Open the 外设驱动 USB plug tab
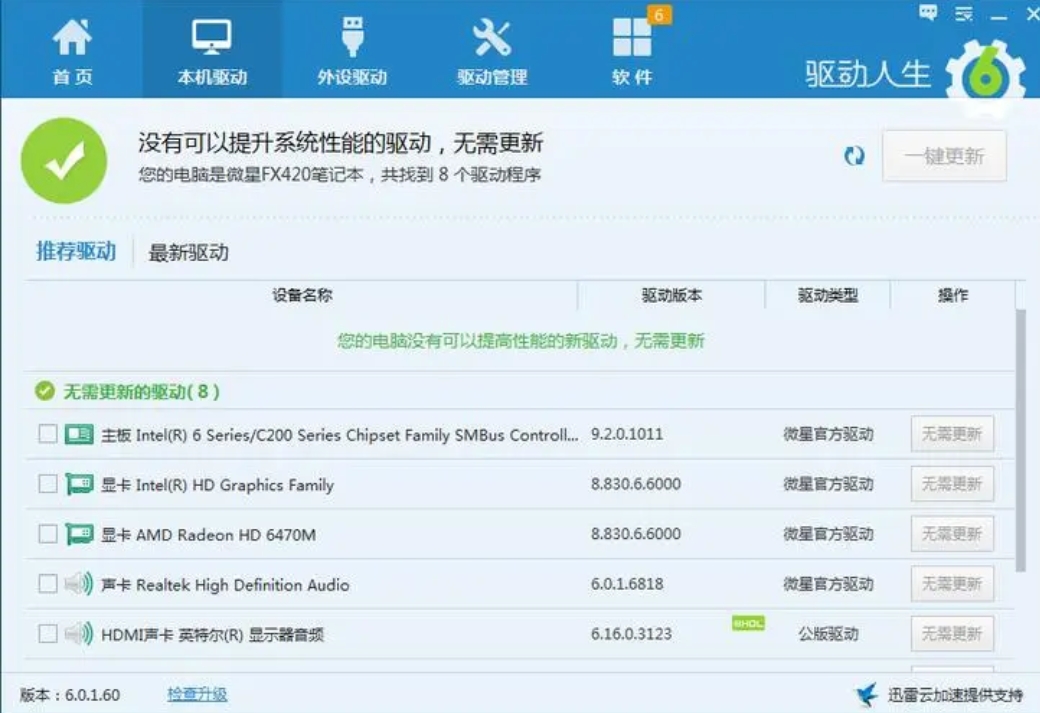 click(x=352, y=51)
